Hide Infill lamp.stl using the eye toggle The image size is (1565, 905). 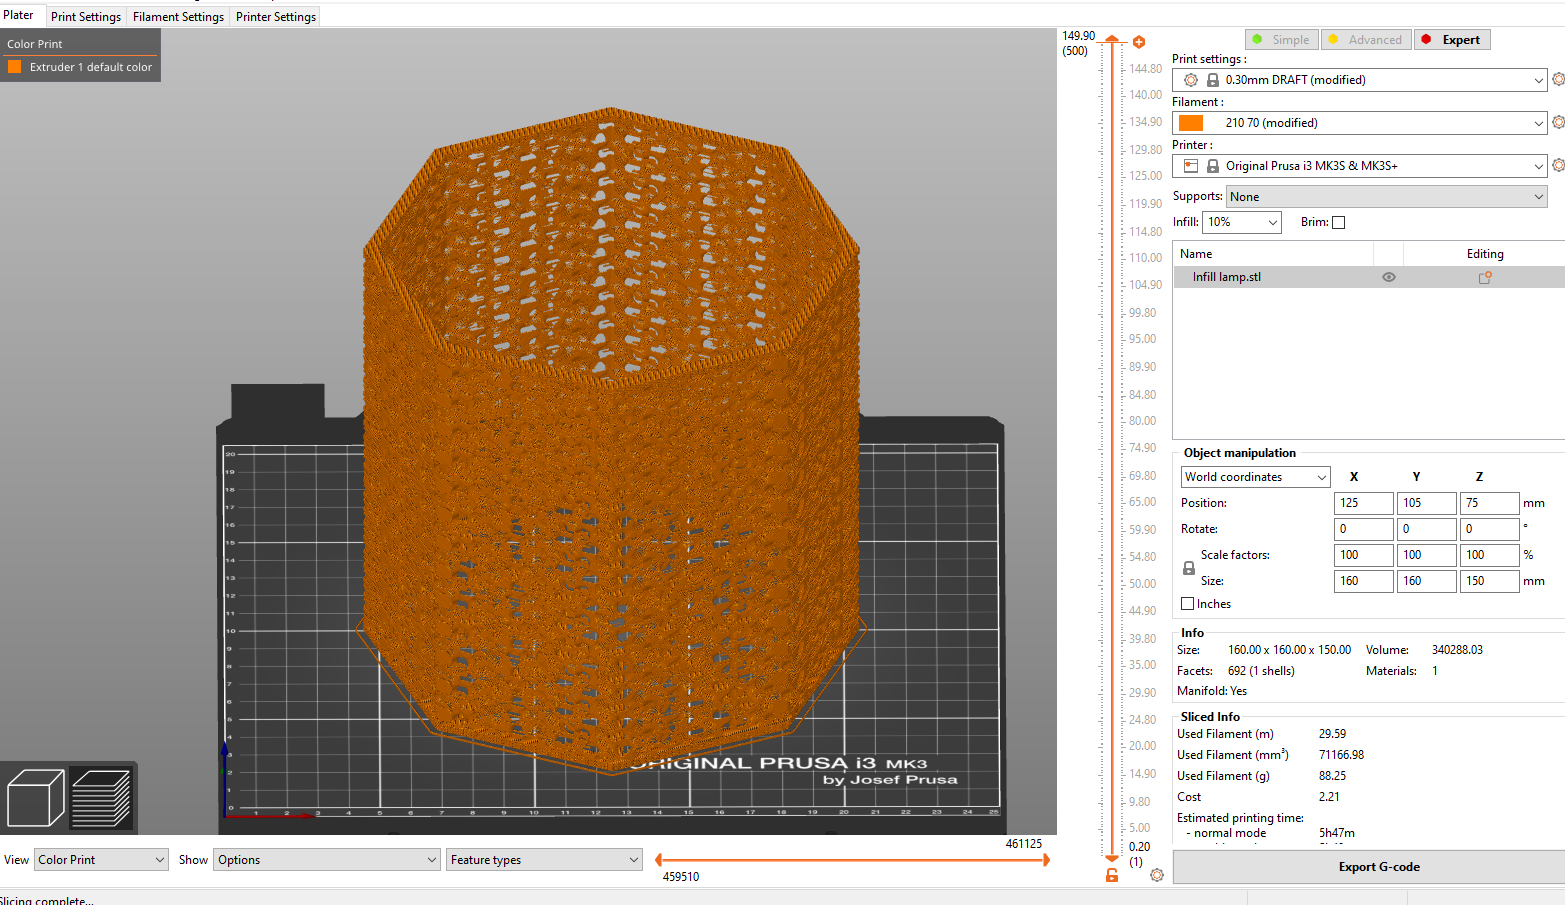[x=1388, y=277]
